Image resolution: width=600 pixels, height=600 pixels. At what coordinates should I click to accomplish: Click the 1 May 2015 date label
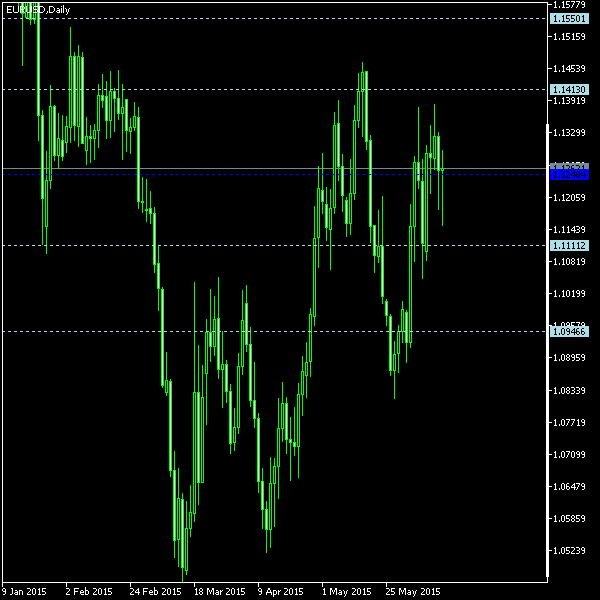(x=346, y=592)
